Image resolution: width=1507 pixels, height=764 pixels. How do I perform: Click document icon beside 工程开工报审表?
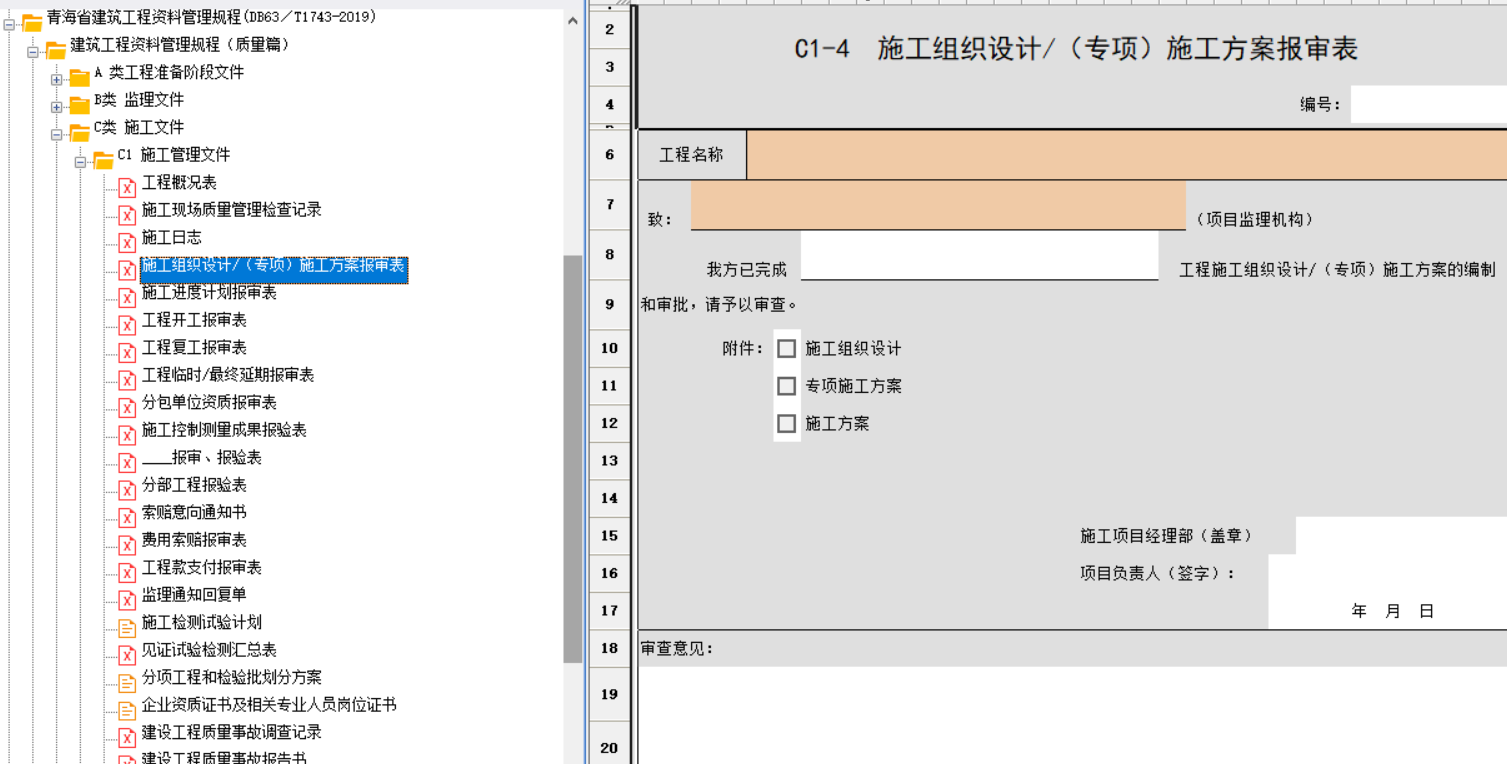pyautogui.click(x=127, y=324)
